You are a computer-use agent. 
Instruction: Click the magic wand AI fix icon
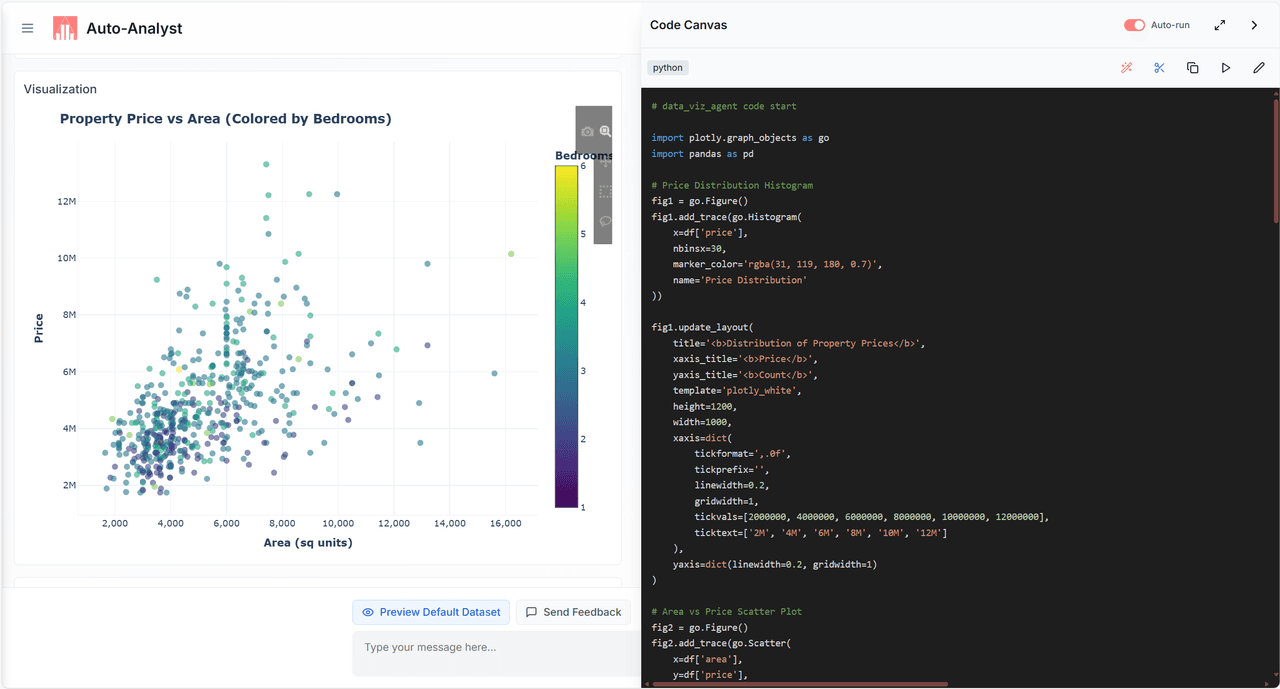pos(1126,68)
